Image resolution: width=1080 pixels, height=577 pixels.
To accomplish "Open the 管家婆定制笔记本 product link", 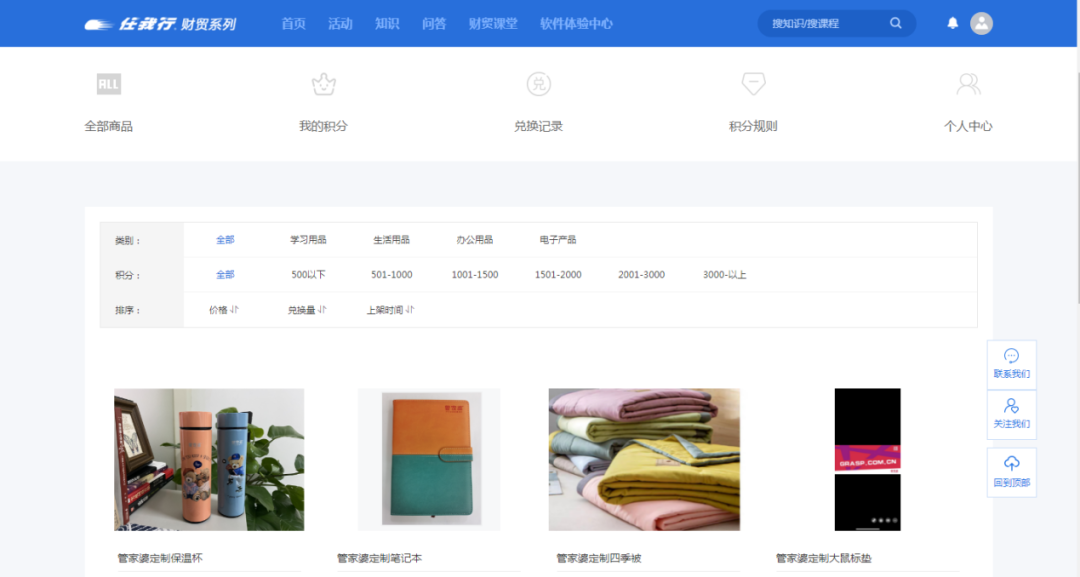I will [x=379, y=558].
